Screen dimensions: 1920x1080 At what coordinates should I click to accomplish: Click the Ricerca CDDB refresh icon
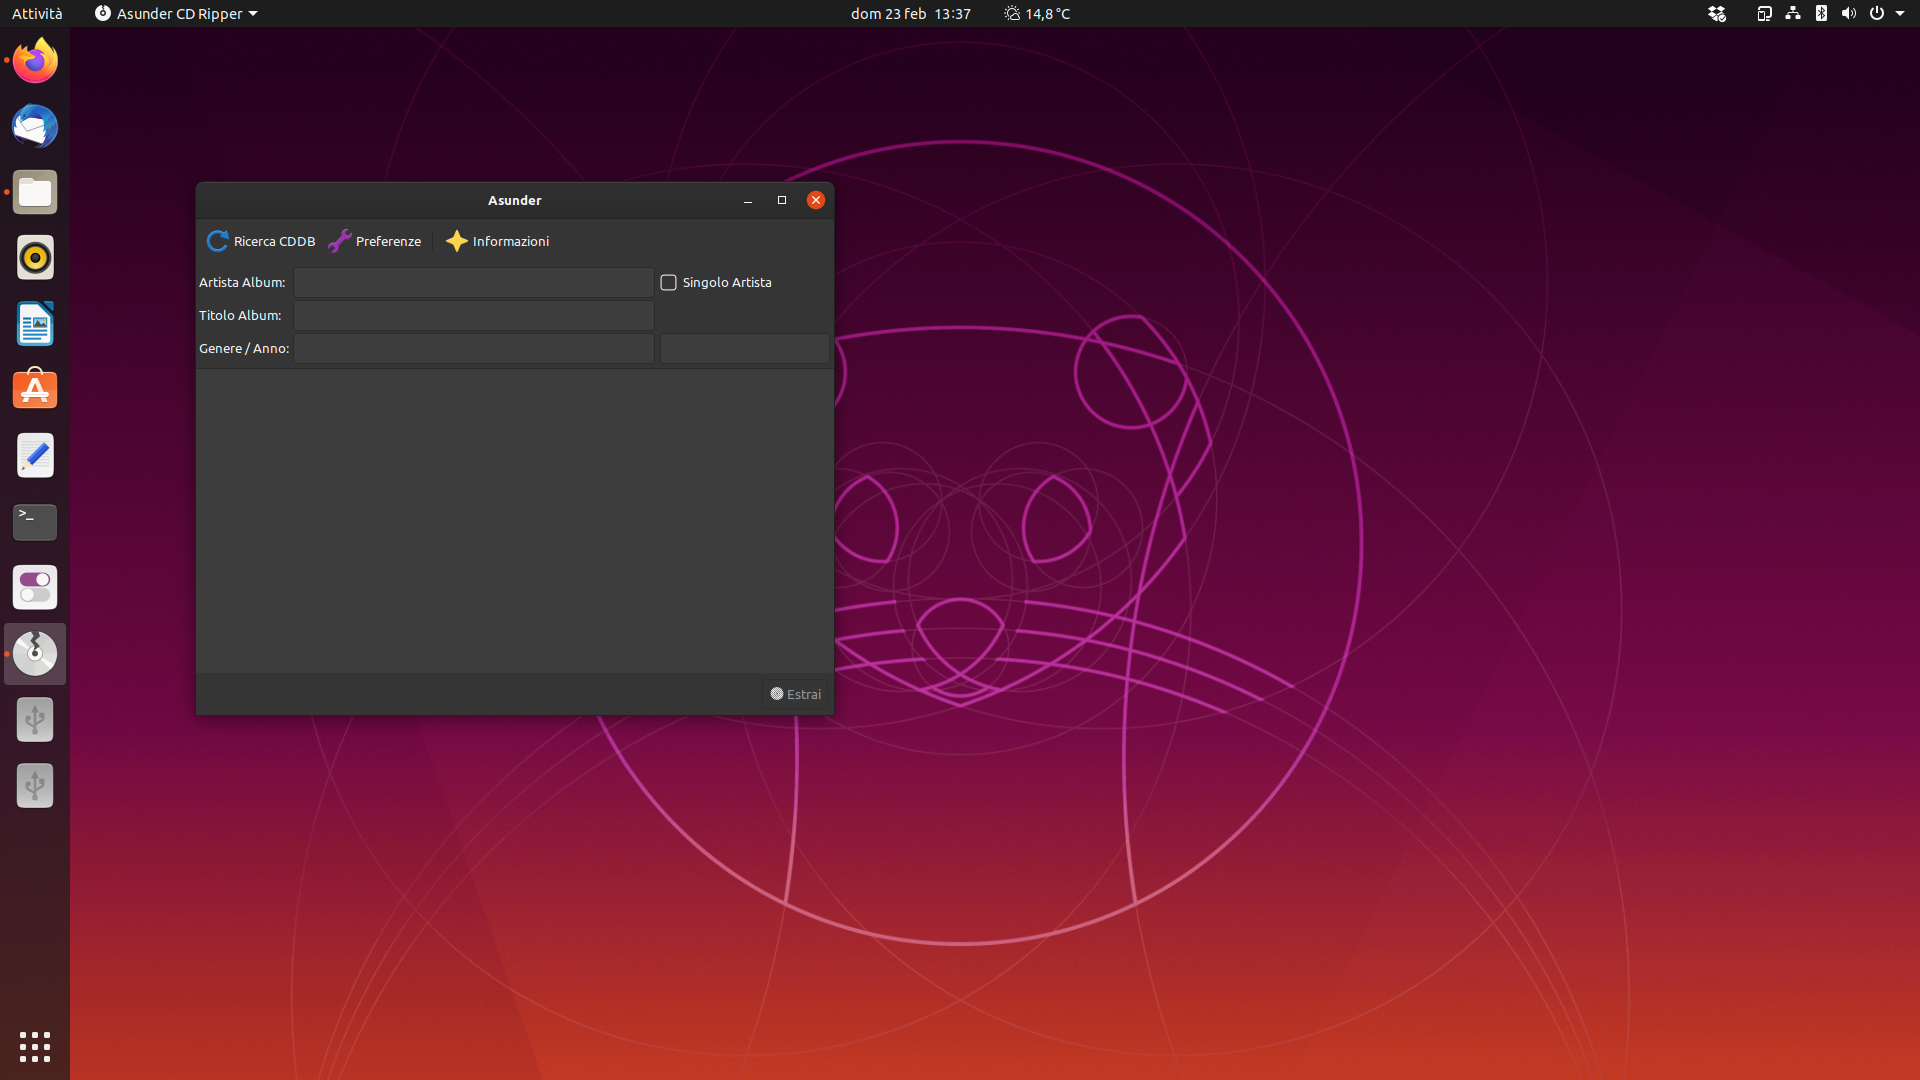tap(217, 241)
